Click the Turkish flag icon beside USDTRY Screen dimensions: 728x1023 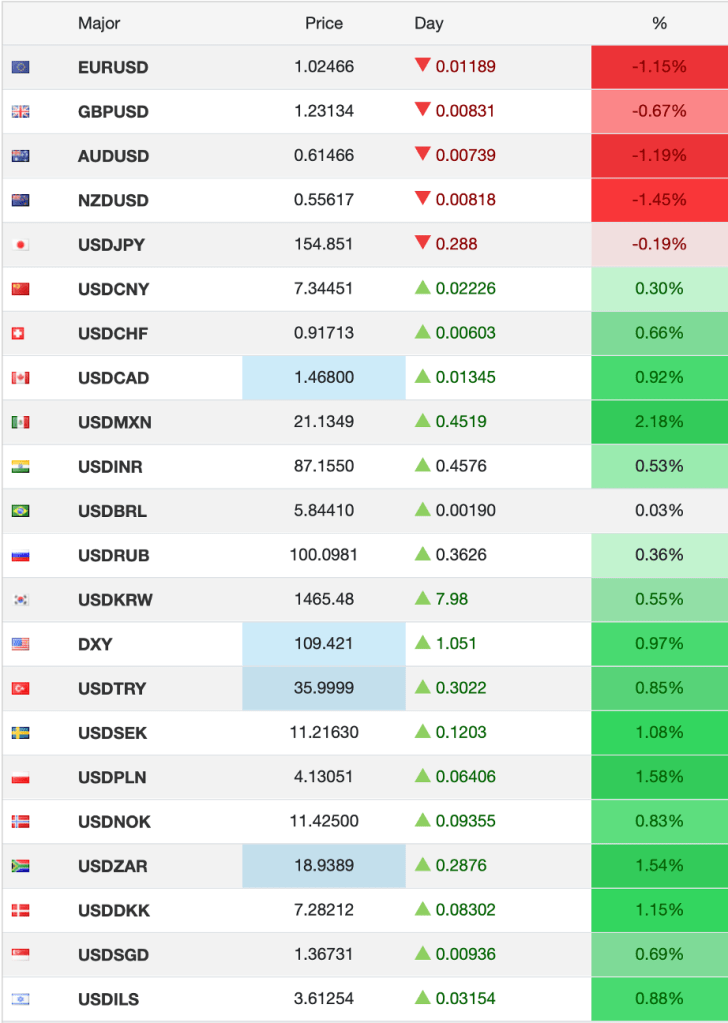tap(20, 688)
